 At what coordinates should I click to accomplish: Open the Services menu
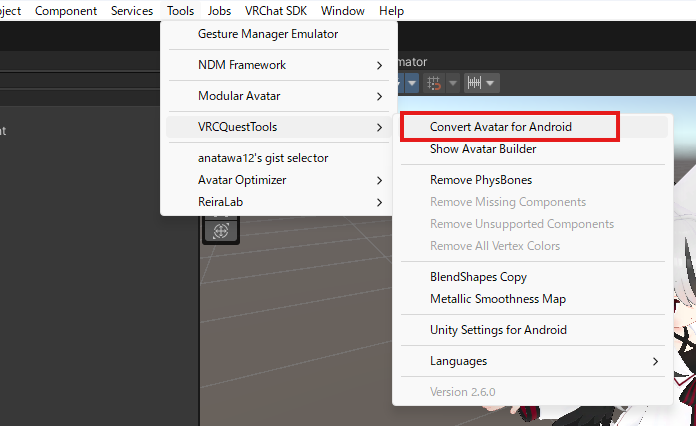pyautogui.click(x=132, y=11)
